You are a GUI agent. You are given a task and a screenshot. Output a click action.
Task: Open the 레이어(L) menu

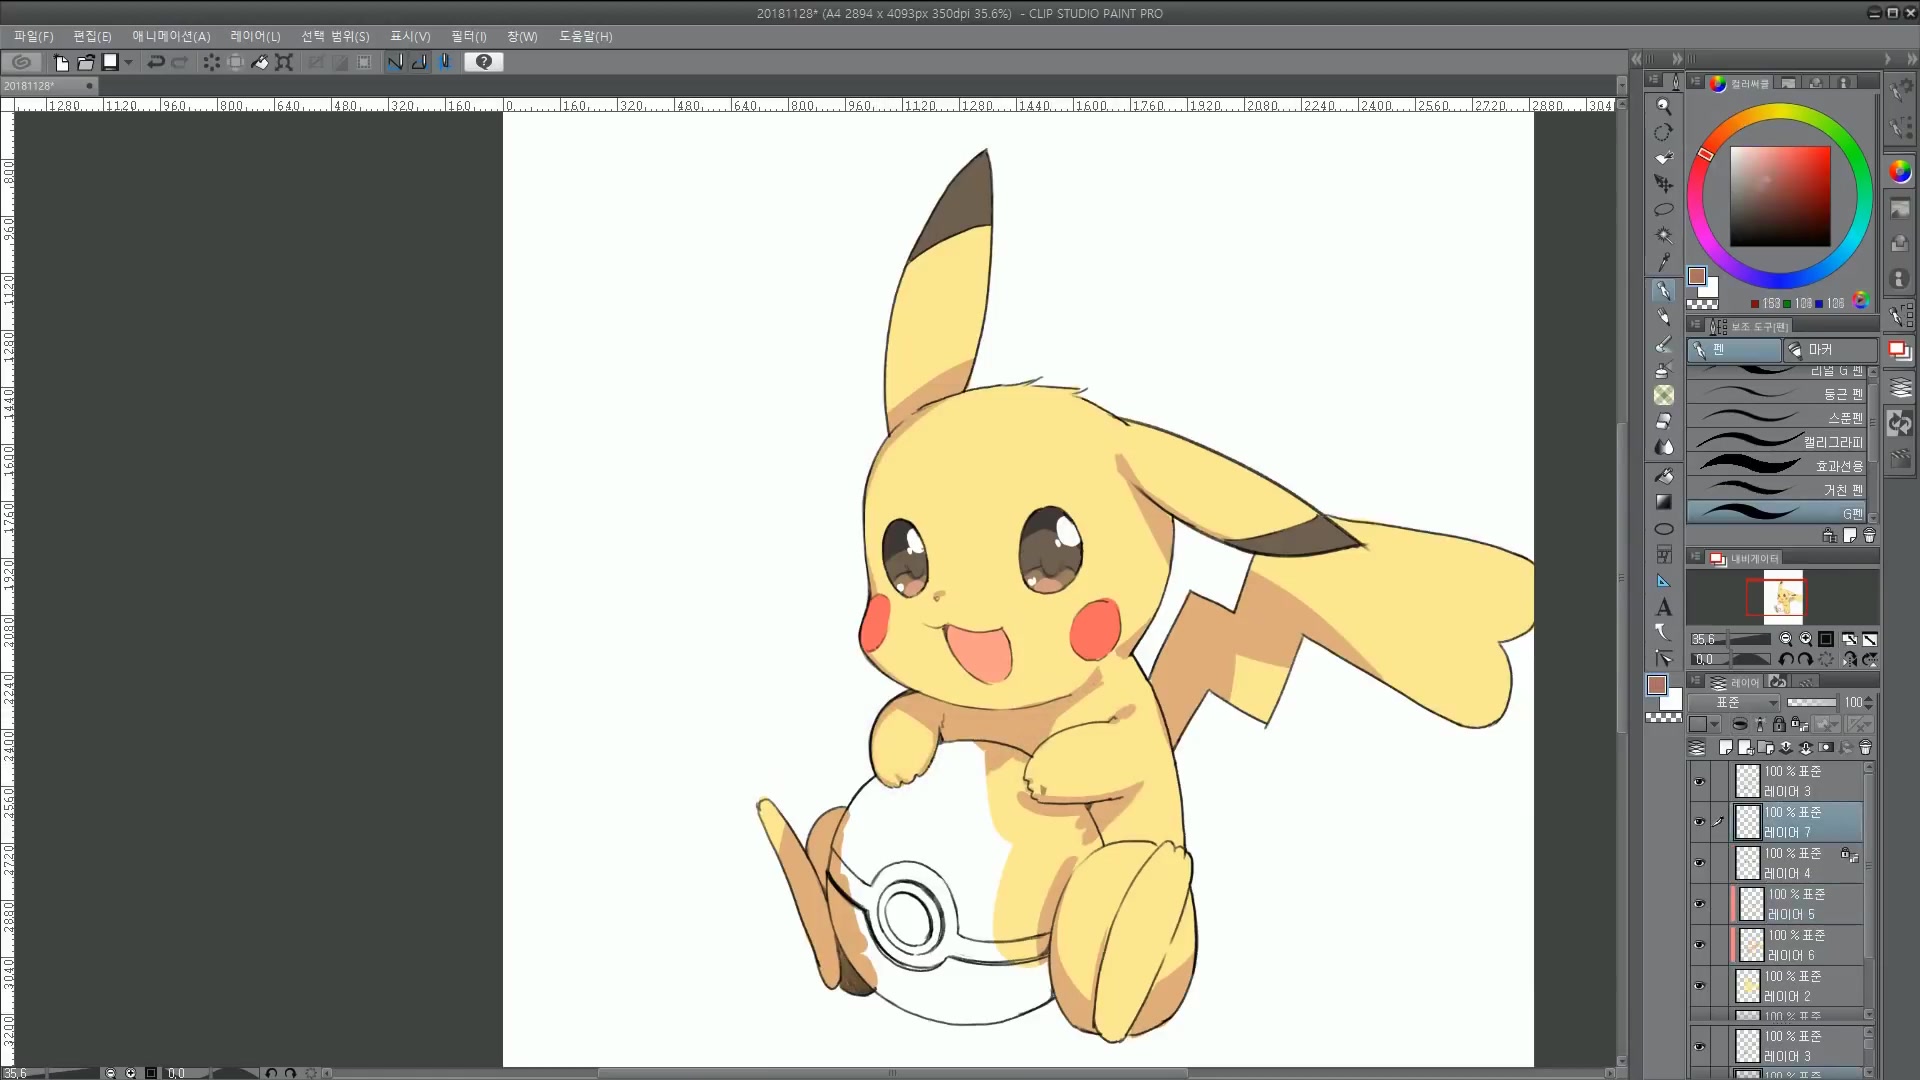point(255,36)
